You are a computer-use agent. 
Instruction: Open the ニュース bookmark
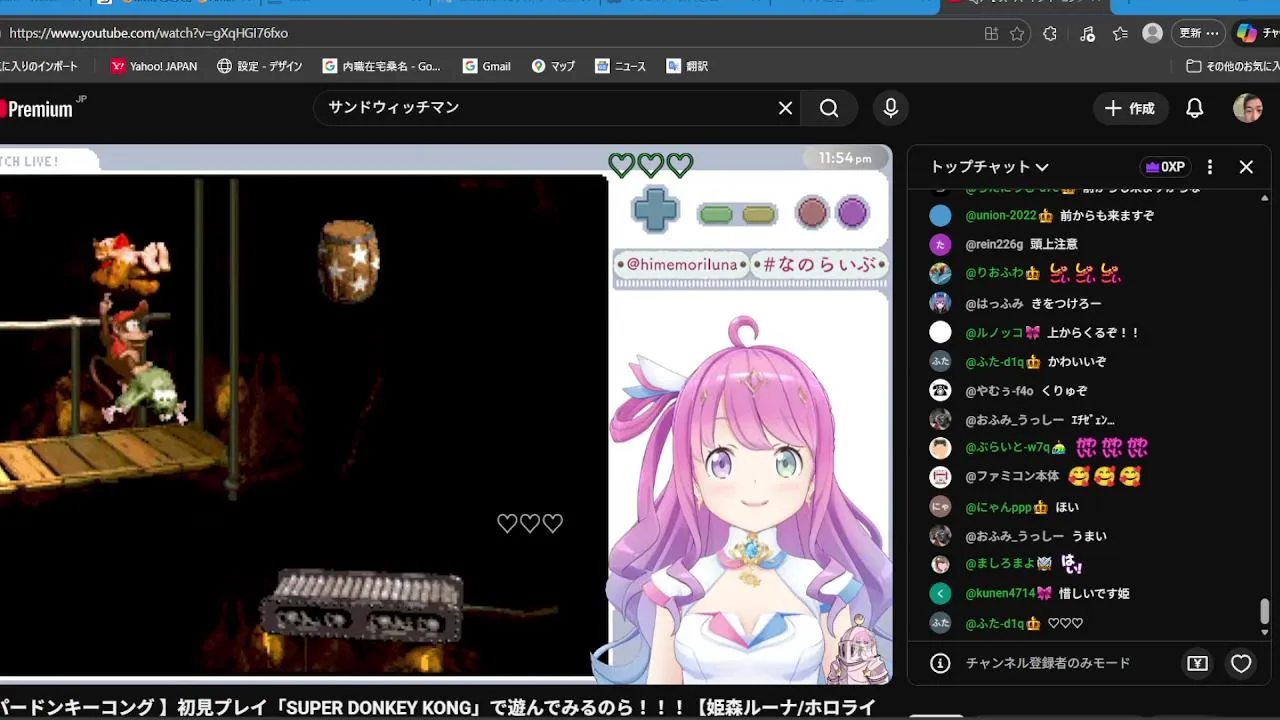(x=620, y=66)
